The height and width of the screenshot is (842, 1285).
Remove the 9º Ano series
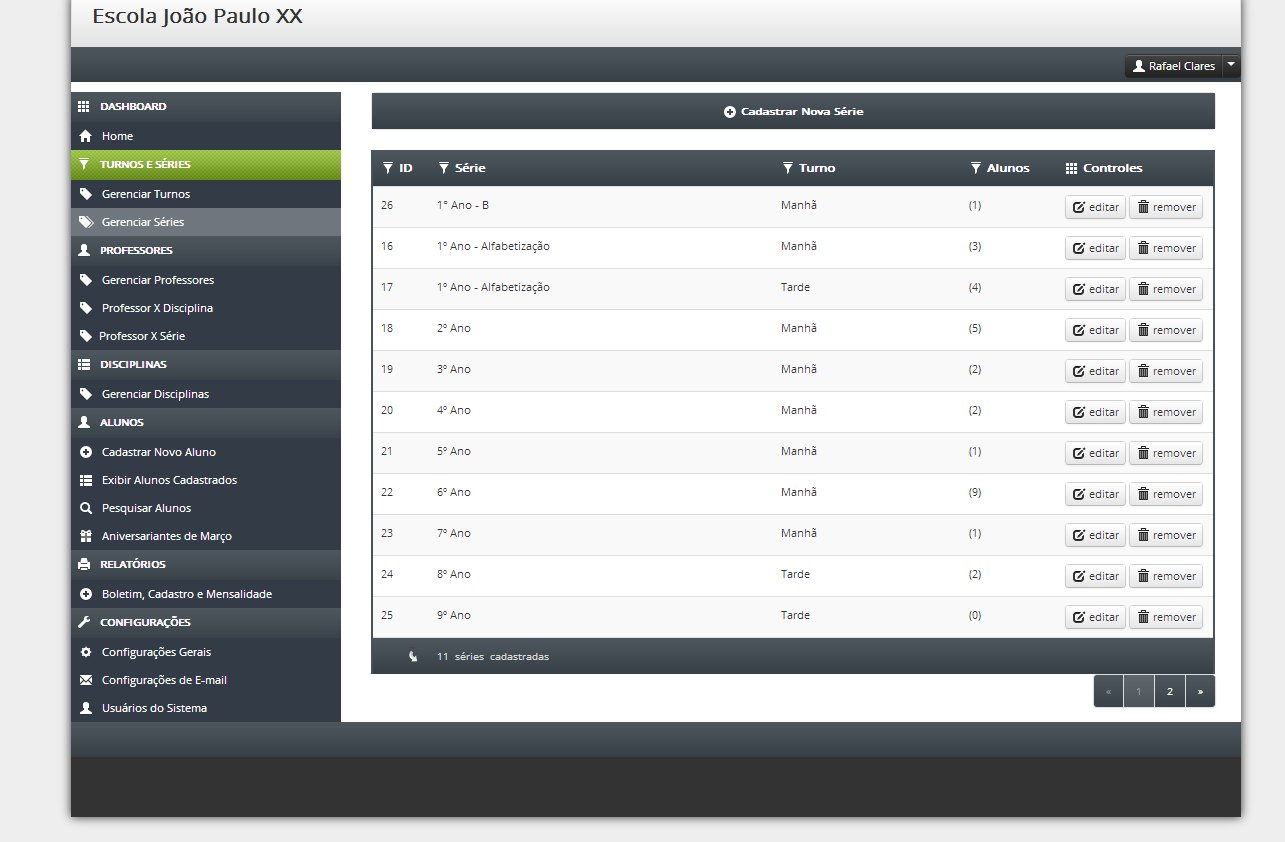click(1166, 617)
